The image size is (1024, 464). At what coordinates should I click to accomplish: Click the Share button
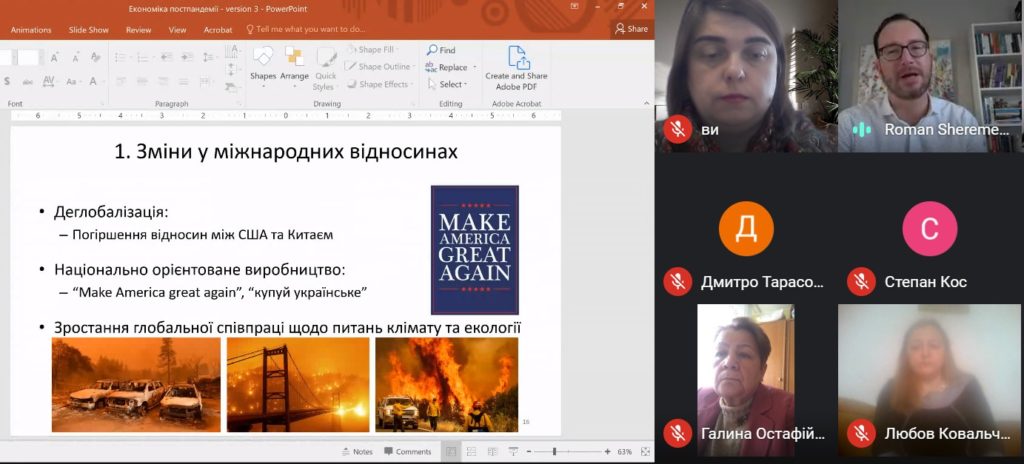point(632,29)
